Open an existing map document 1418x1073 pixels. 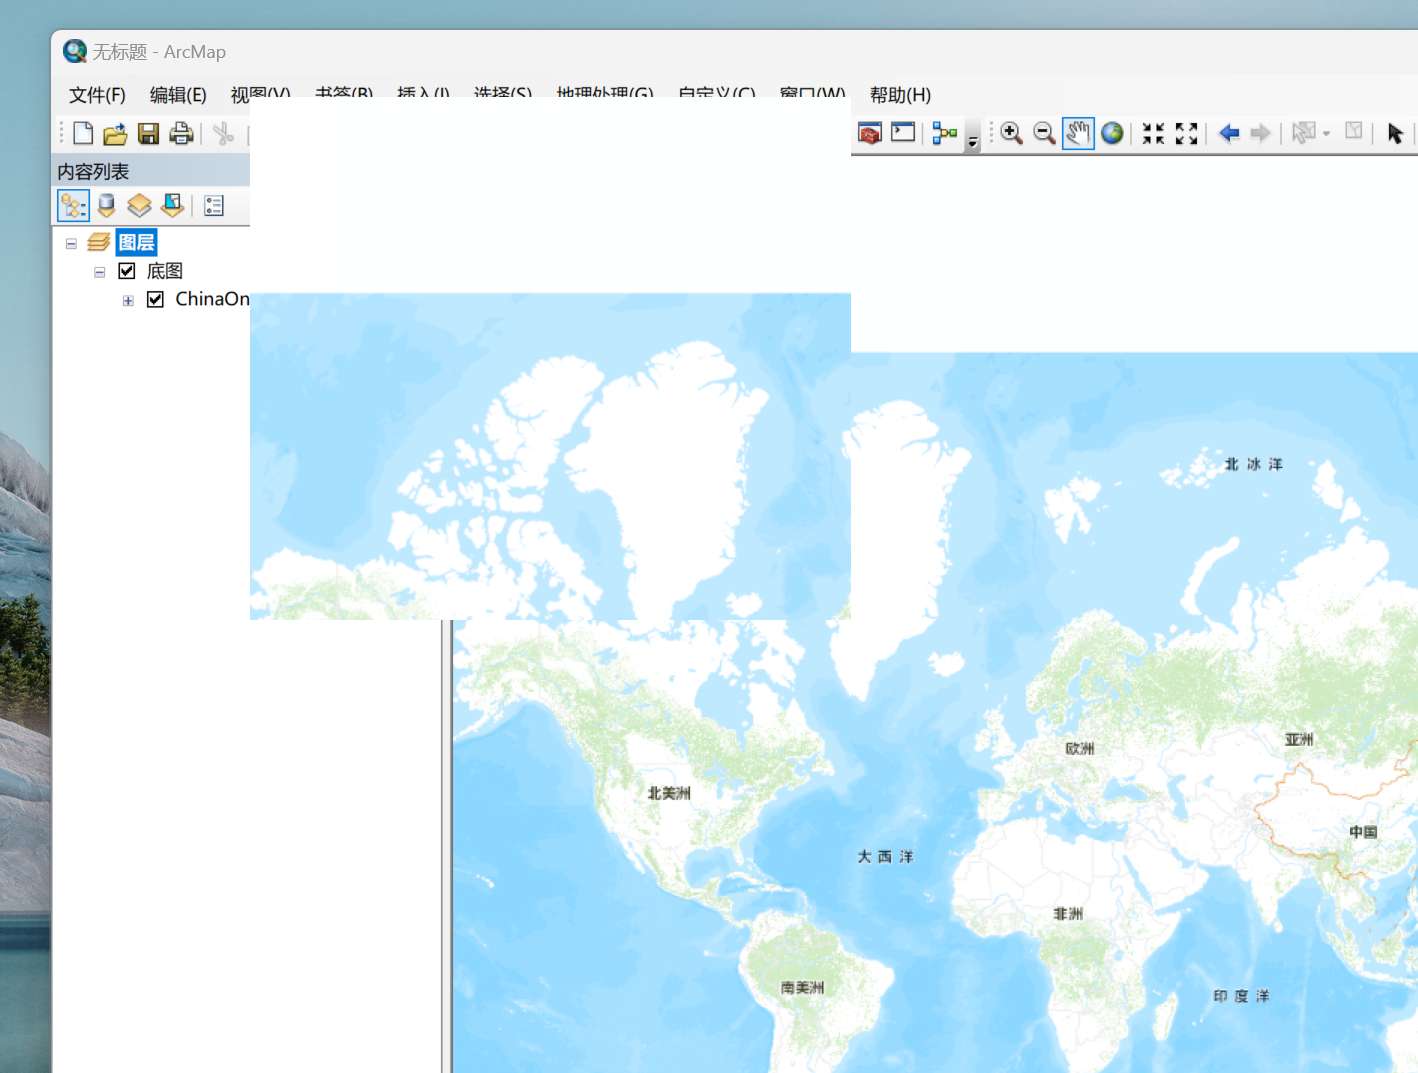pos(116,133)
